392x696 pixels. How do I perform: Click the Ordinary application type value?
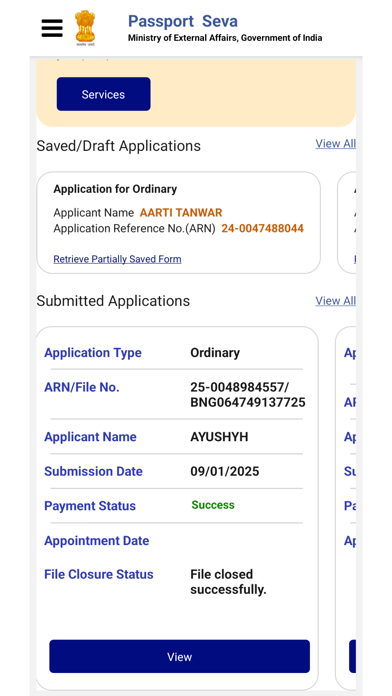[x=215, y=353]
